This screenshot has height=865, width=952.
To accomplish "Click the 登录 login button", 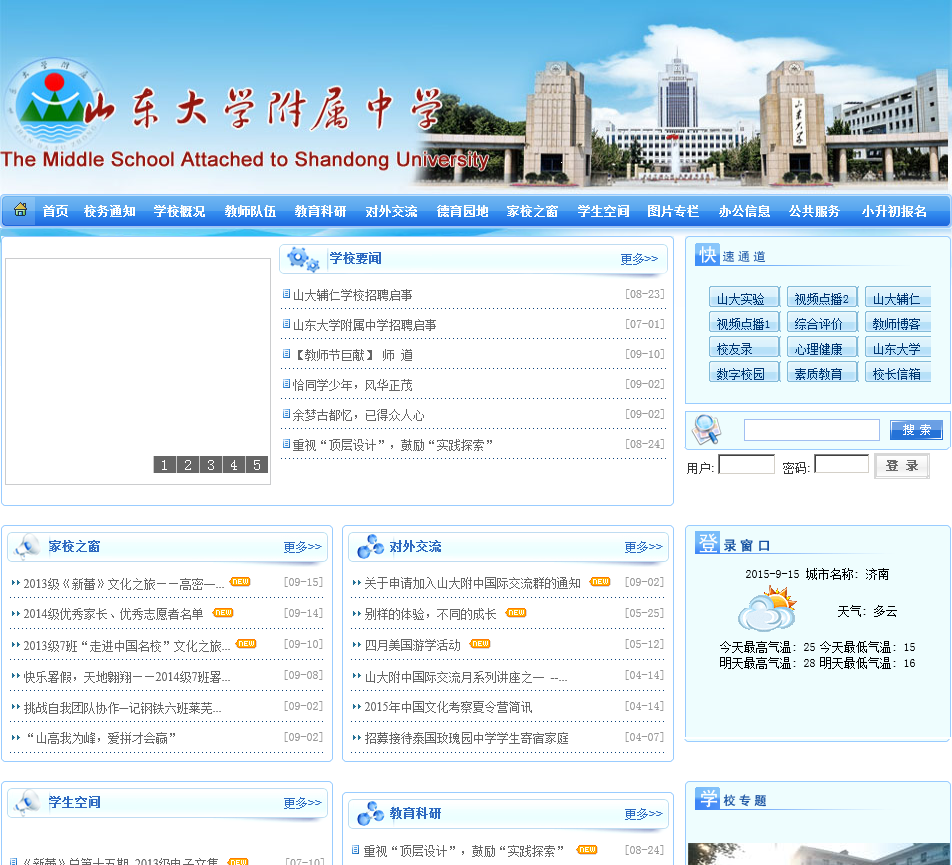I will 902,466.
